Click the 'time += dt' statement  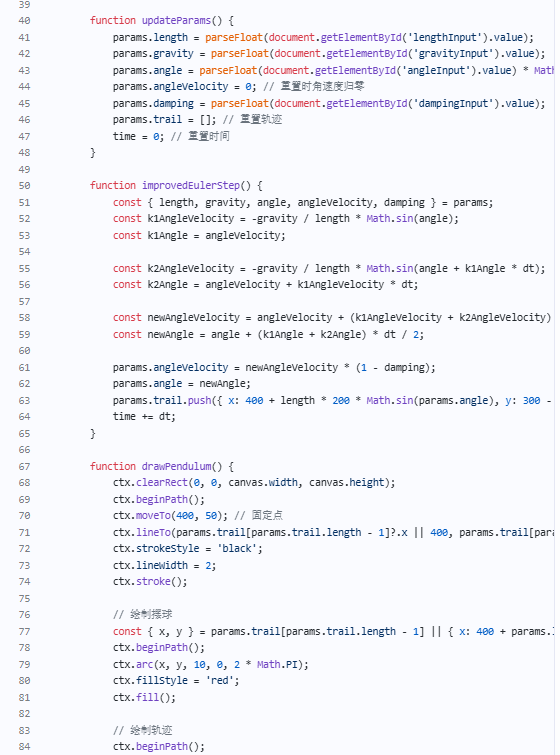click(144, 417)
